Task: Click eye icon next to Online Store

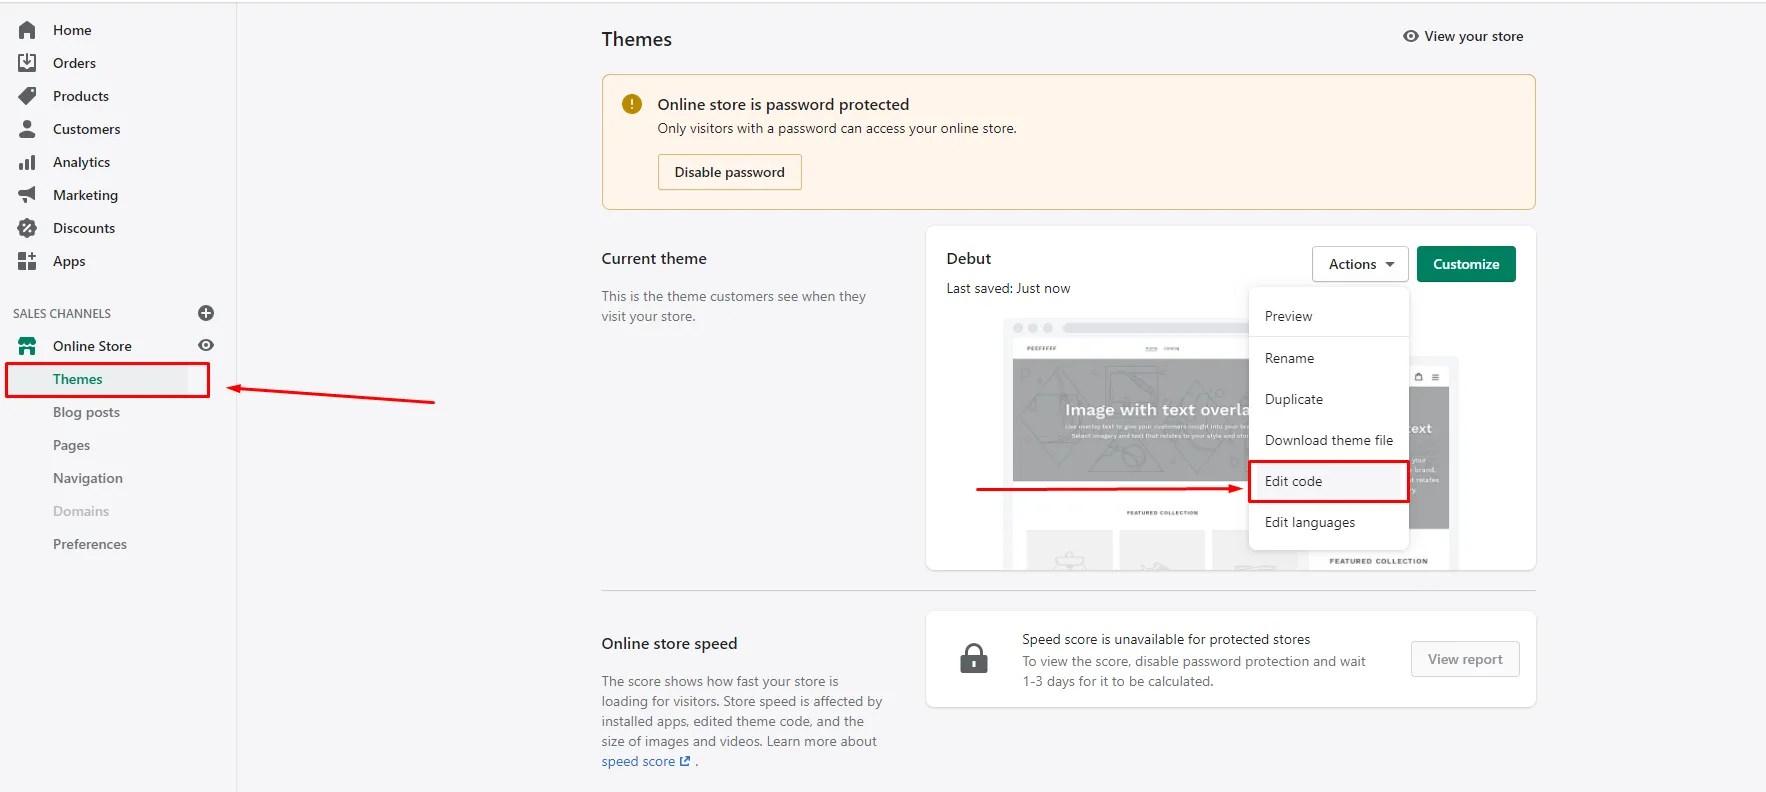Action: 206,345
